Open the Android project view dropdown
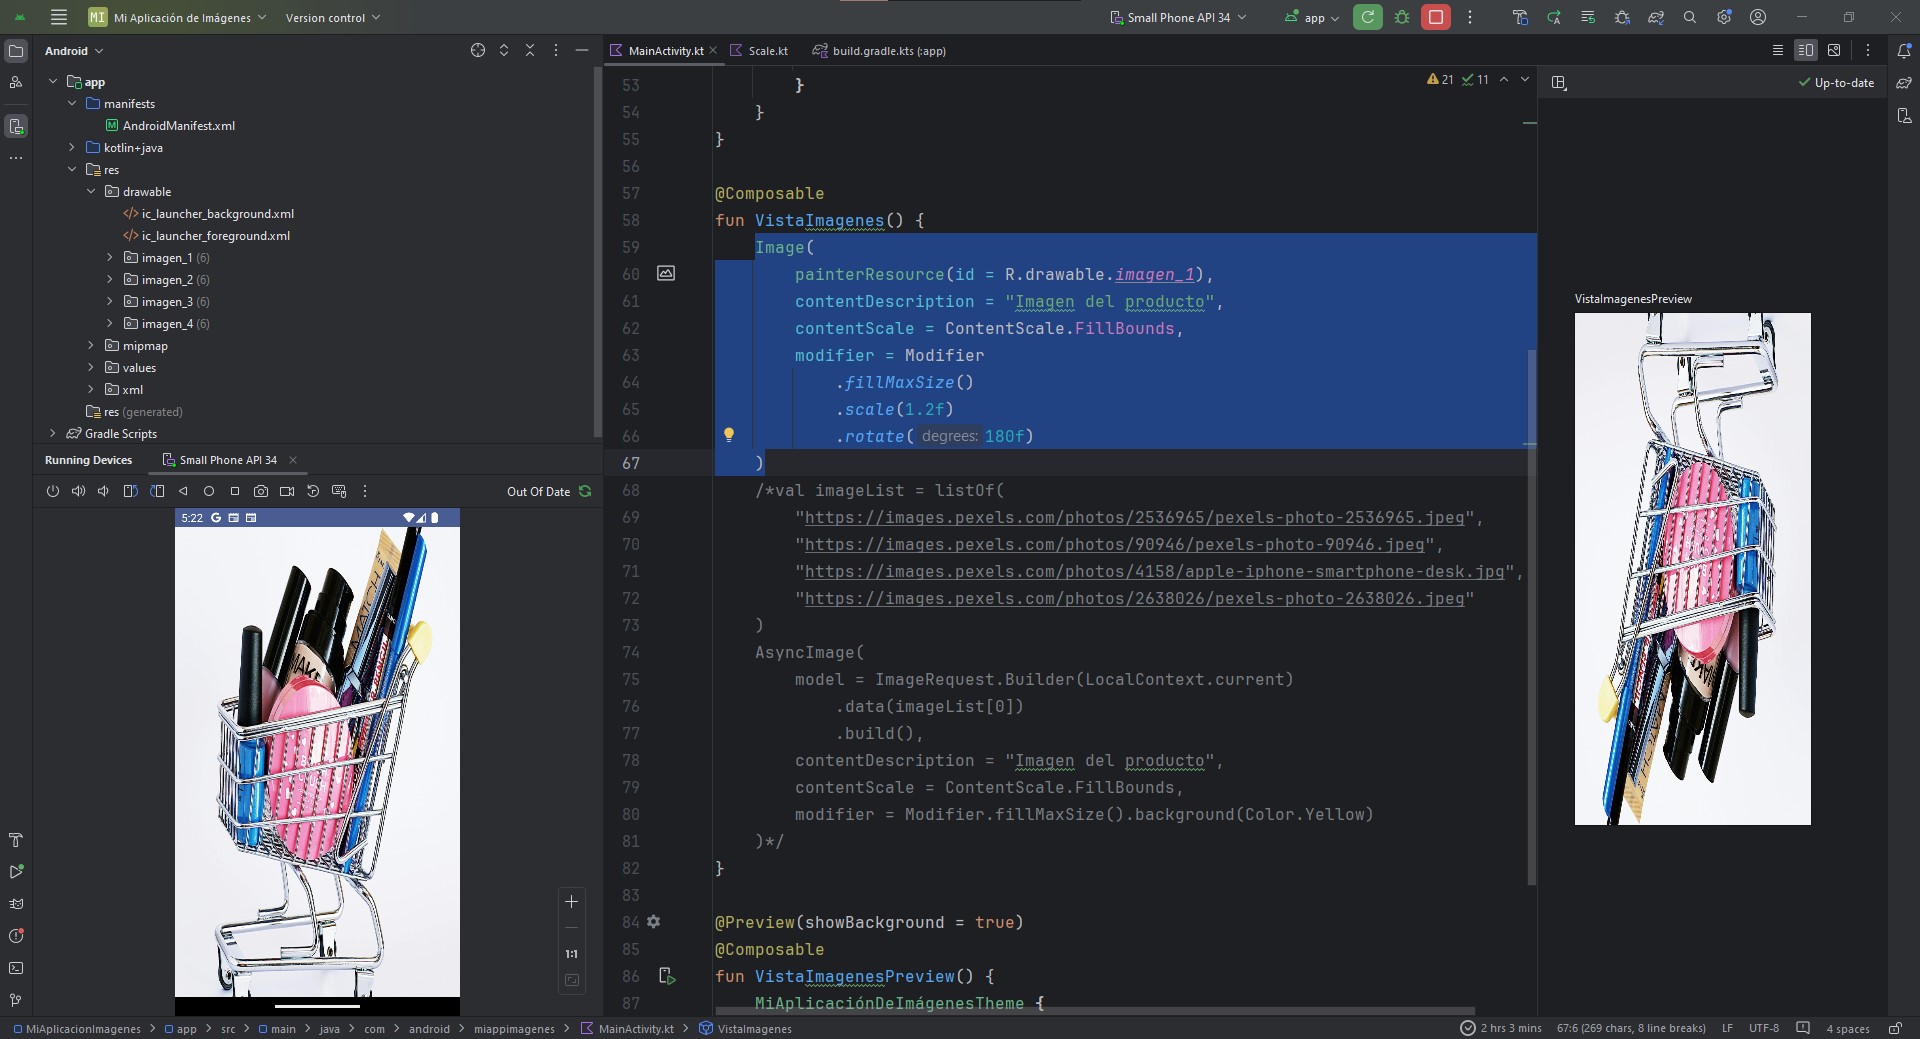Screen dimensions: 1920x1039 point(74,51)
